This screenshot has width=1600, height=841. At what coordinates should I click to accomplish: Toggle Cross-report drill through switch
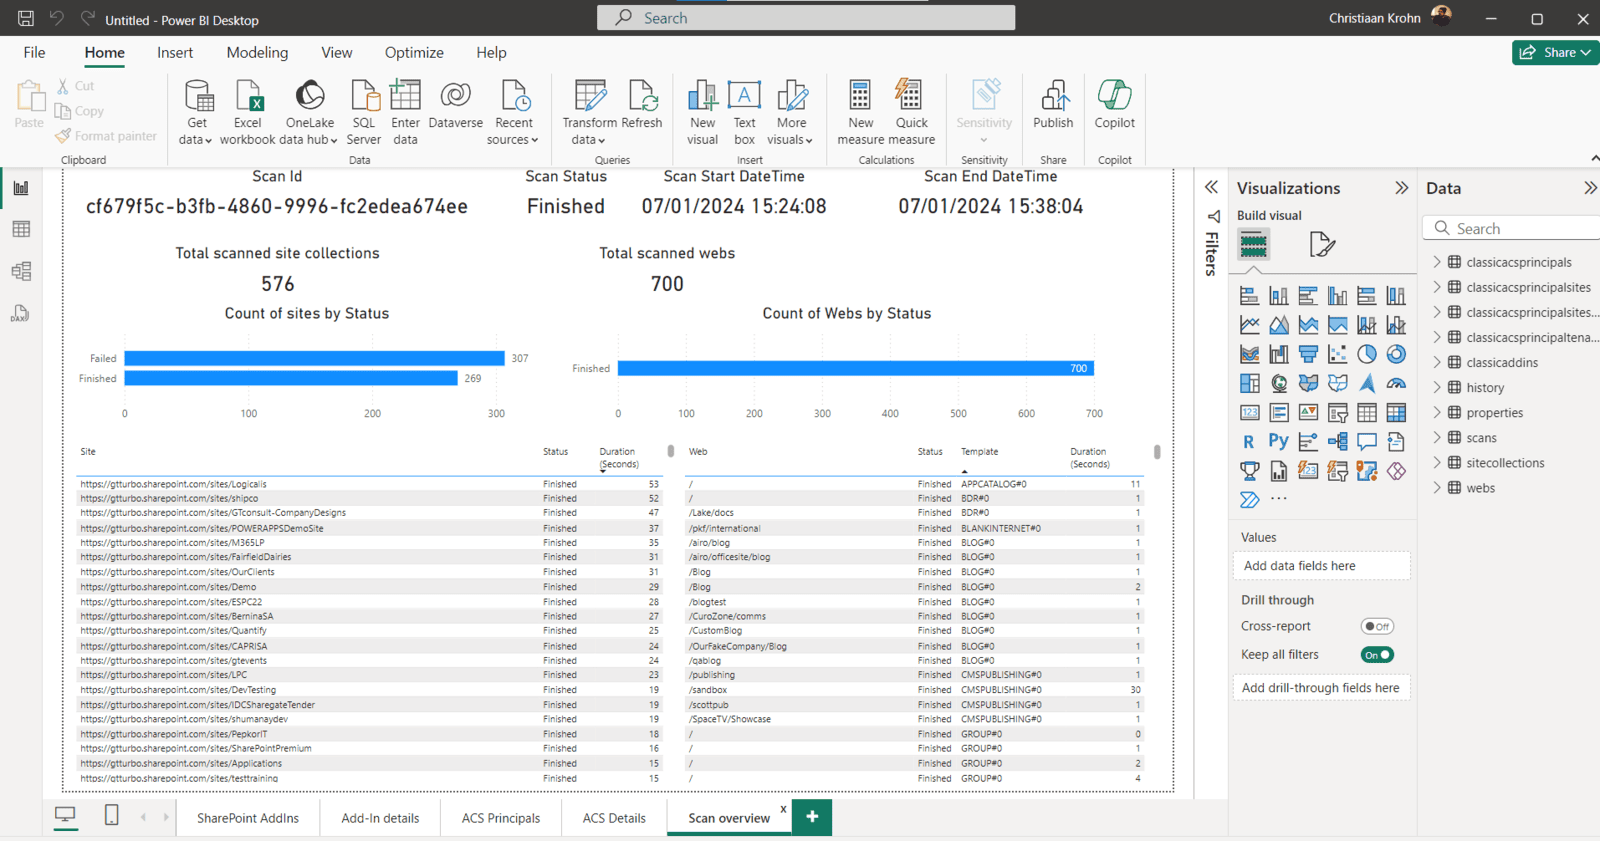pos(1377,626)
